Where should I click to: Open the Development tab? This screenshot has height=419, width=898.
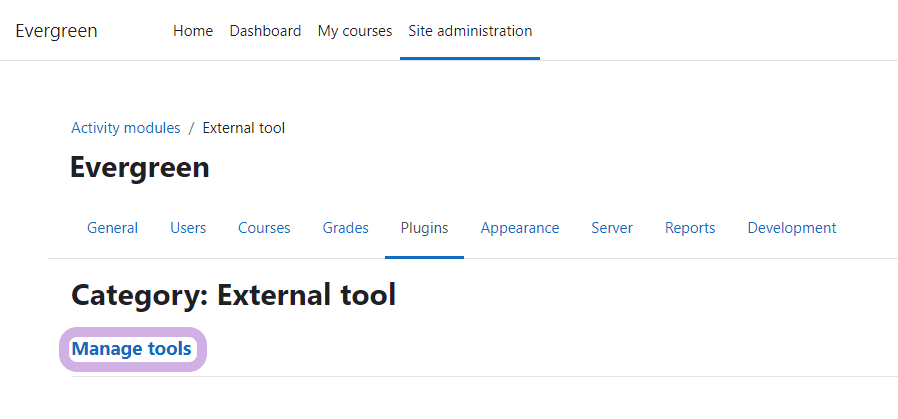click(x=792, y=228)
